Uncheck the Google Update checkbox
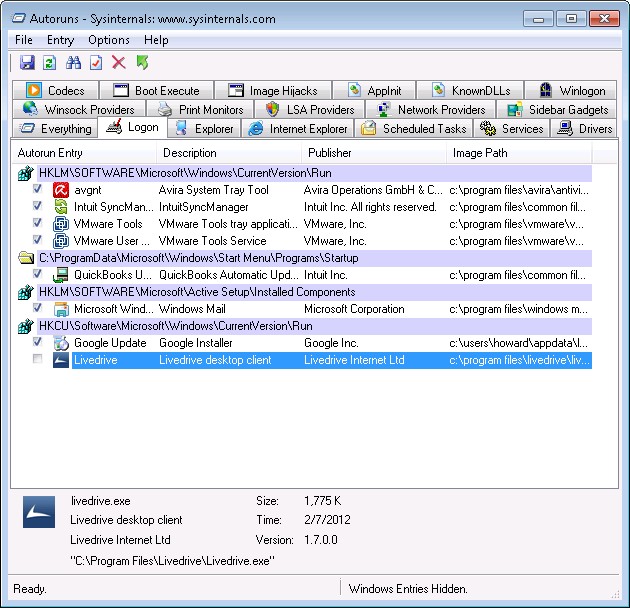 pyautogui.click(x=37, y=342)
